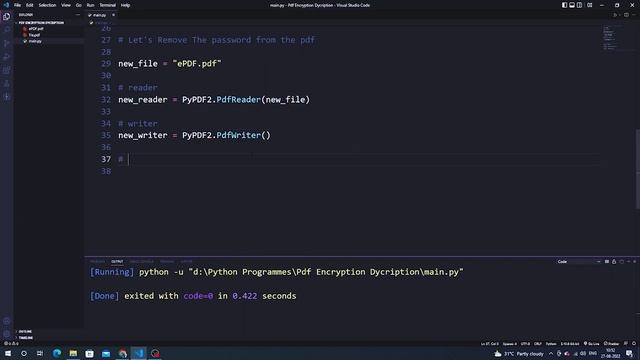Toggle primary sidebar layout icon
This screenshot has height=360, width=640.
coord(564,5)
